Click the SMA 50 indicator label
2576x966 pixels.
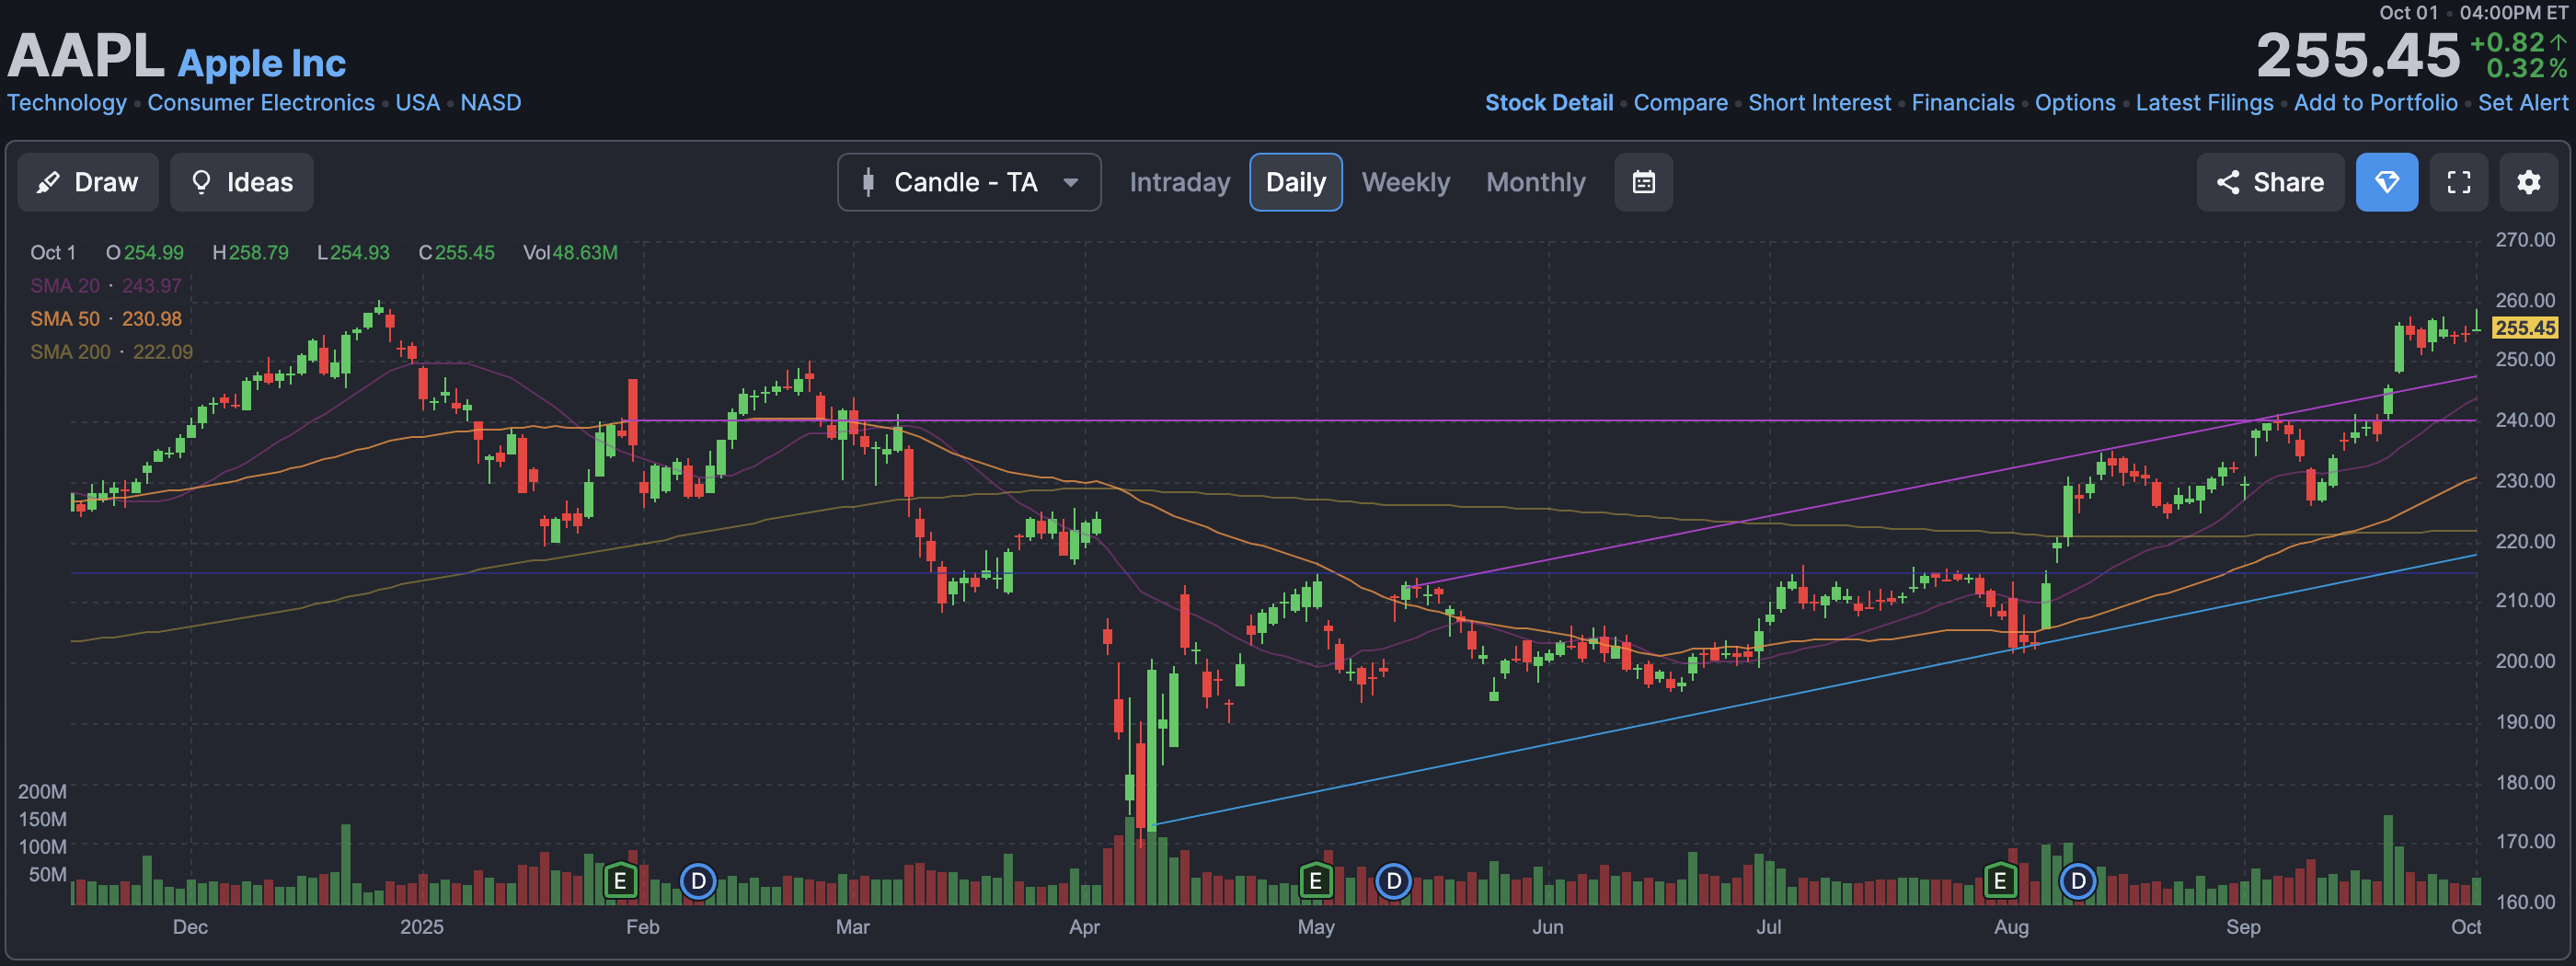point(106,318)
